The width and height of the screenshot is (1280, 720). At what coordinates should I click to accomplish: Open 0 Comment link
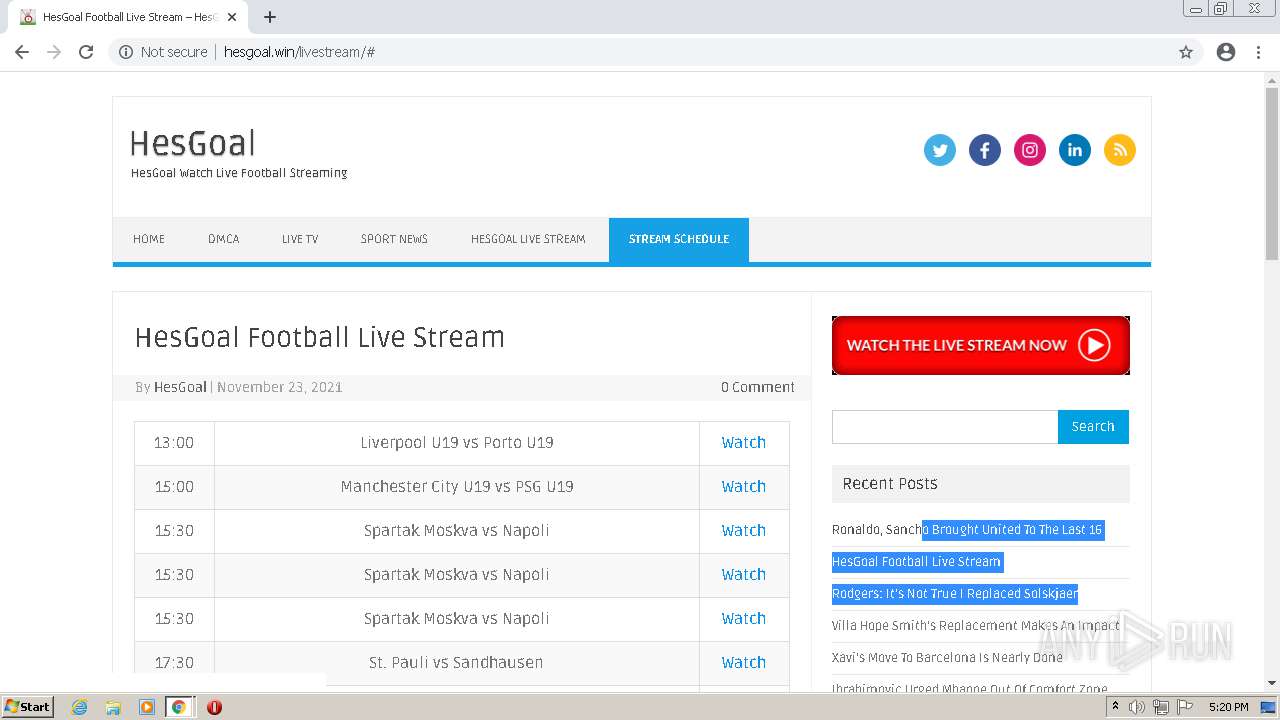[758, 387]
